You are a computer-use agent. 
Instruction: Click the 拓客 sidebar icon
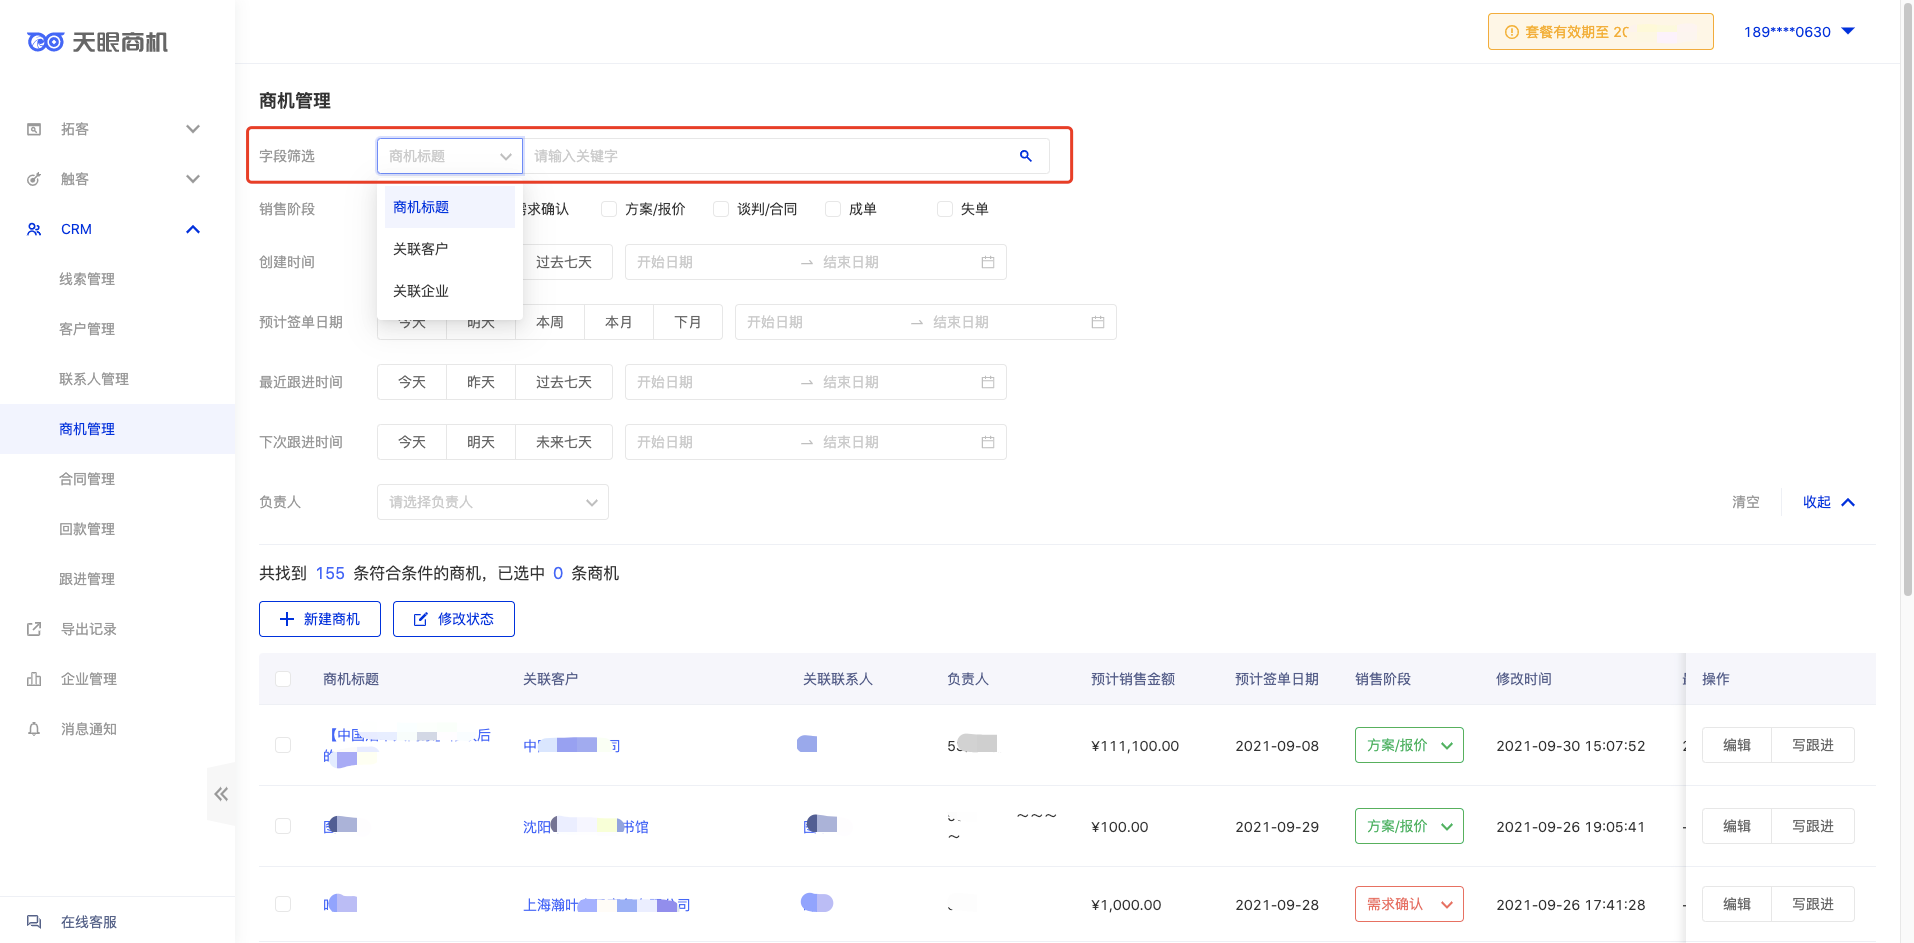tap(34, 129)
